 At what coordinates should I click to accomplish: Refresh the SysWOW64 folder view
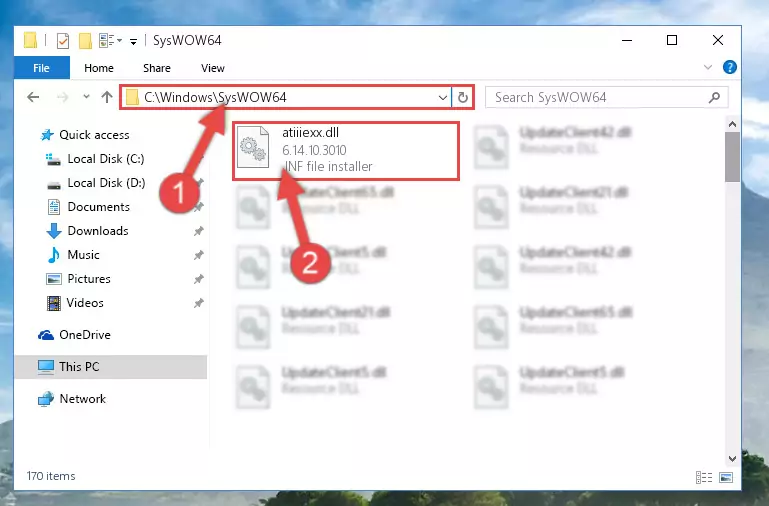[x=462, y=97]
